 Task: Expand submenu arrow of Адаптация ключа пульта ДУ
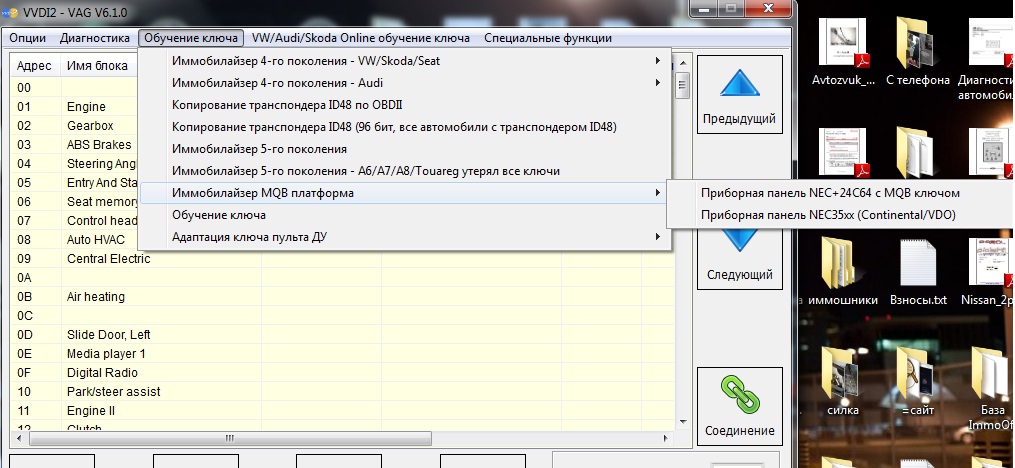658,237
